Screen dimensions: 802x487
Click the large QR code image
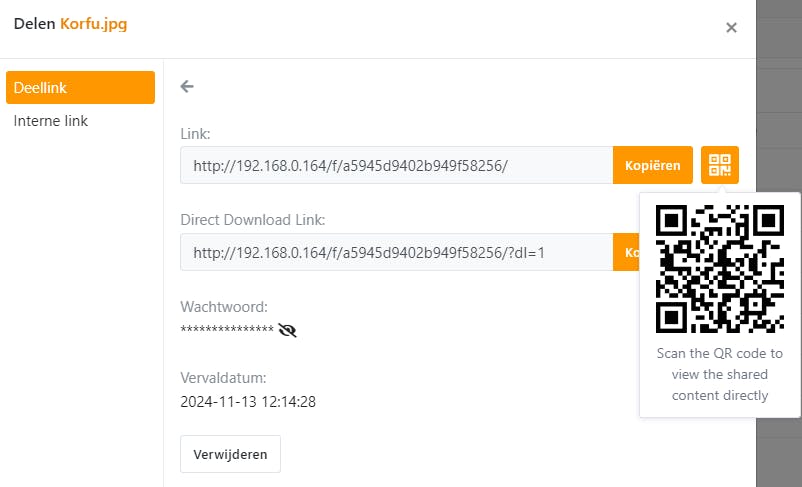[719, 269]
